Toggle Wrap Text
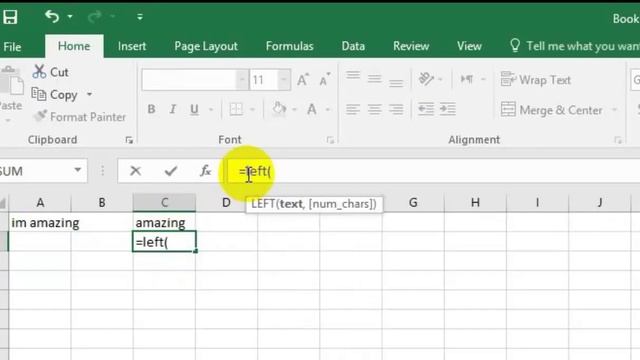 coord(536,80)
